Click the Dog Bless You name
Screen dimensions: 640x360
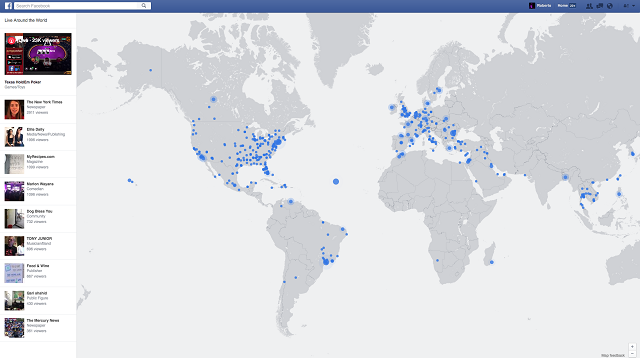click(x=39, y=211)
